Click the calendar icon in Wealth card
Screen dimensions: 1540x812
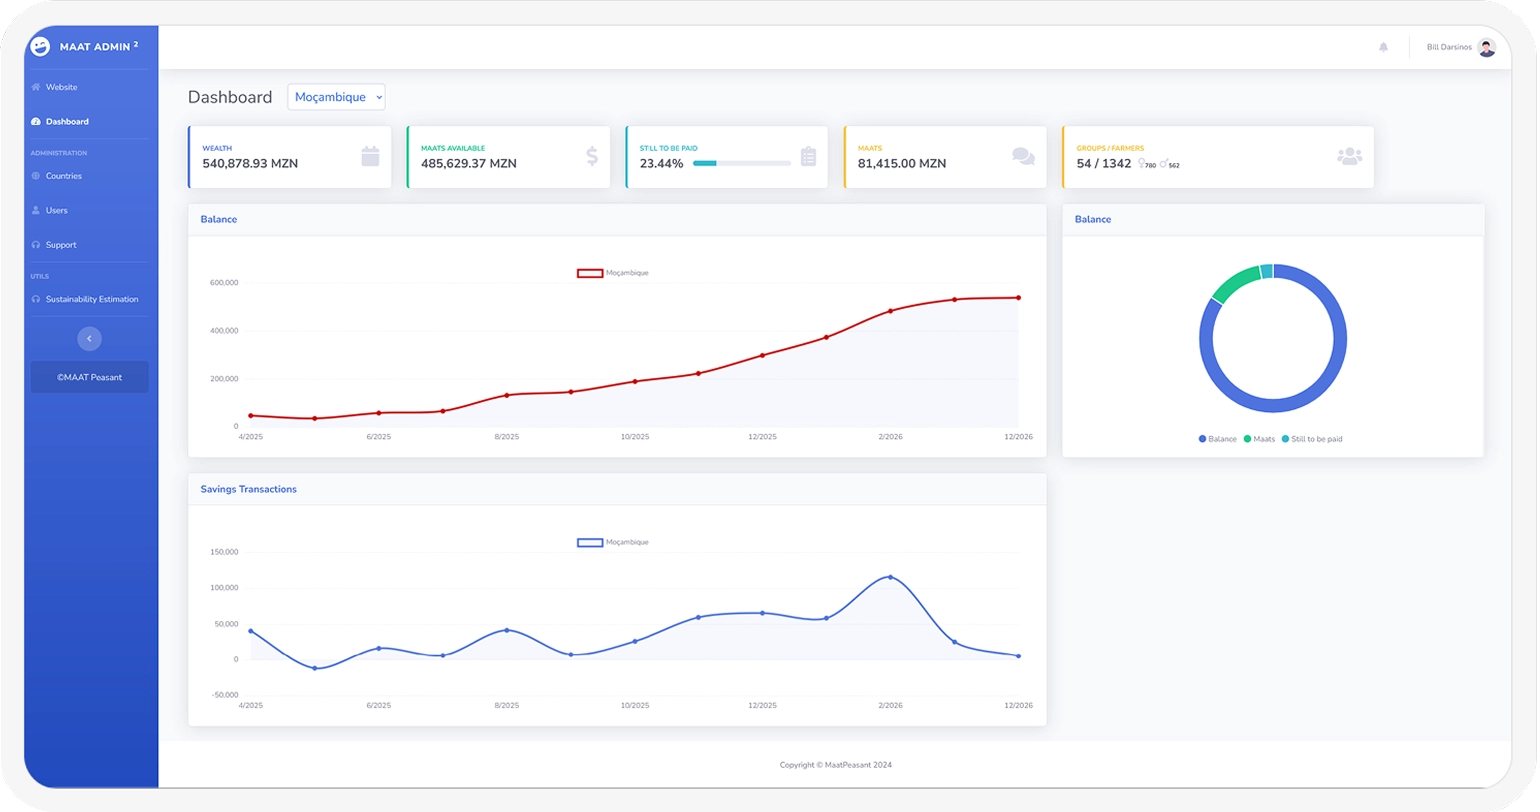click(x=370, y=156)
